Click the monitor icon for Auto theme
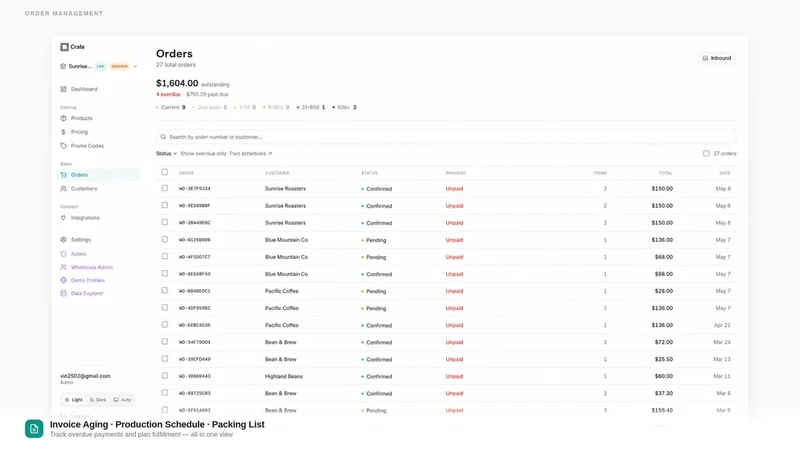The height and width of the screenshot is (450, 800). 116,400
